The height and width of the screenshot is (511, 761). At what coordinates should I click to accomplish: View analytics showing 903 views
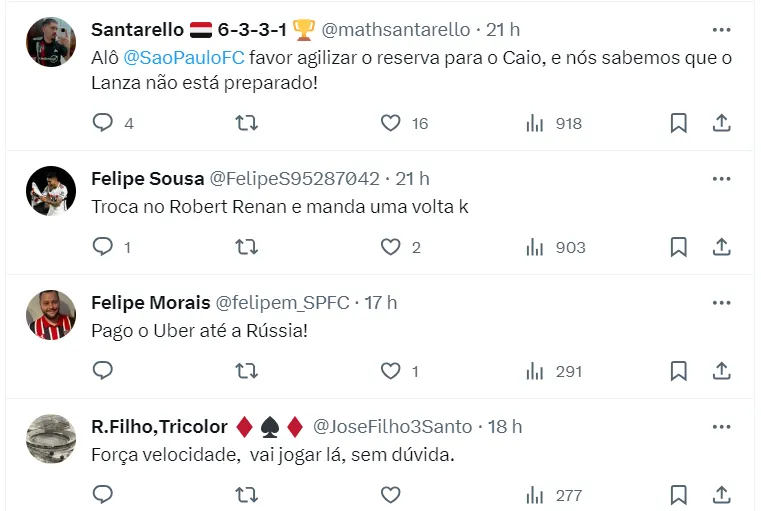[556, 247]
